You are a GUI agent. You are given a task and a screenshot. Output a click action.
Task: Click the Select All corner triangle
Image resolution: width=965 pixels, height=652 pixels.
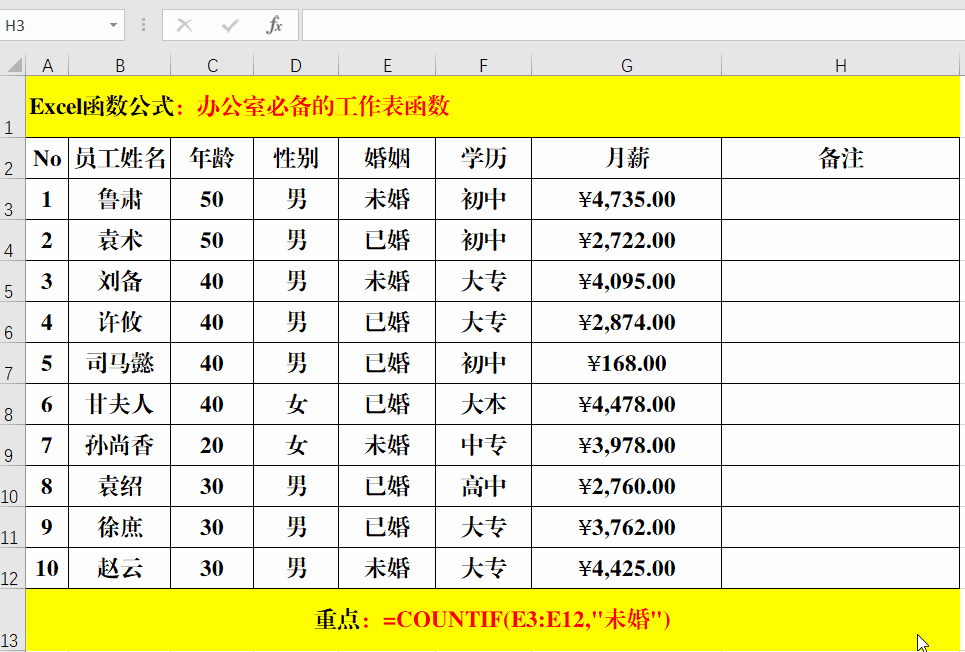click(x=14, y=65)
